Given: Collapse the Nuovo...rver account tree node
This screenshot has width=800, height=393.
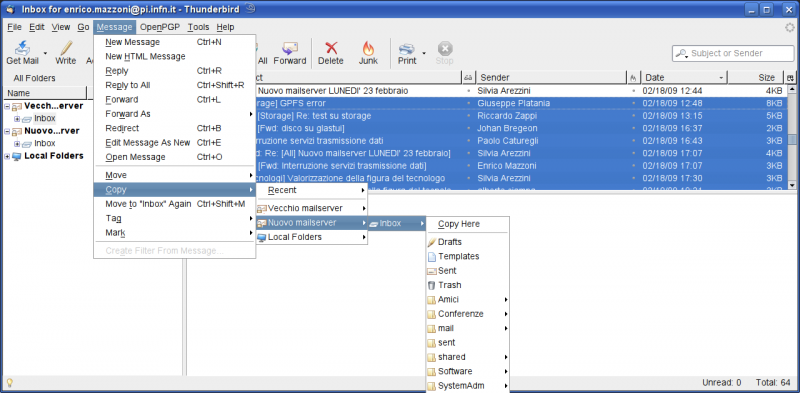Looking at the screenshot, I should click(x=7, y=131).
